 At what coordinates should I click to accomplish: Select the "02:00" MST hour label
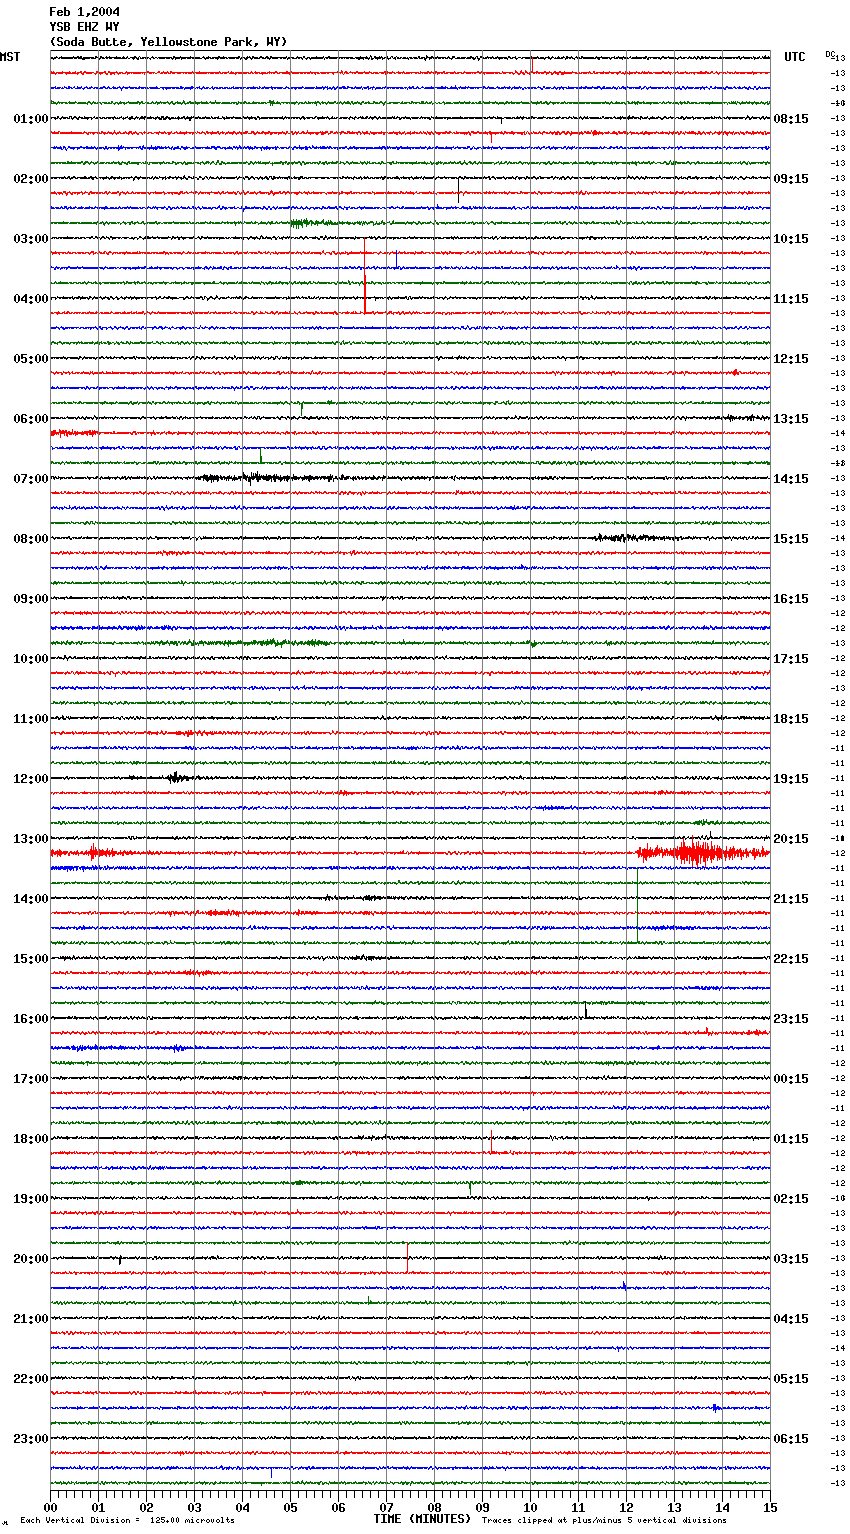coord(31,179)
